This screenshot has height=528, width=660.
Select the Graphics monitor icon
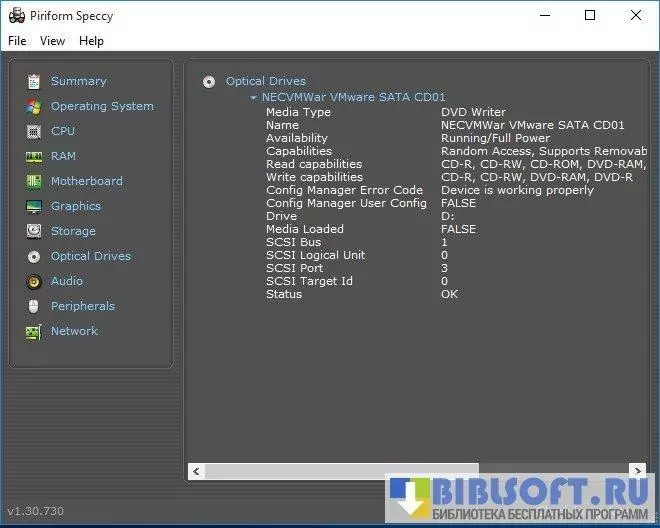pyautogui.click(x=34, y=206)
